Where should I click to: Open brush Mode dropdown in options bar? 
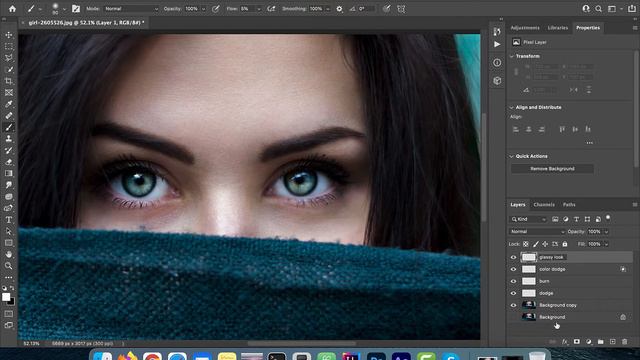(131, 9)
